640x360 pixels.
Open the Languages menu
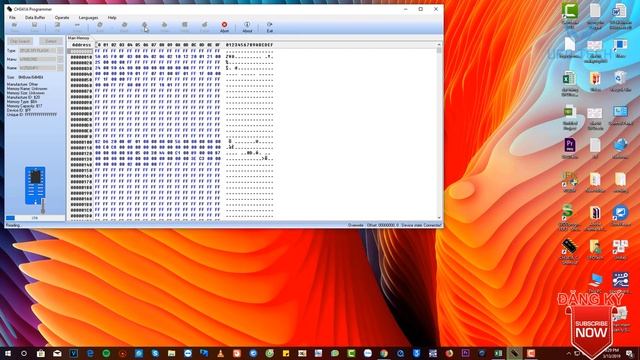[88, 18]
